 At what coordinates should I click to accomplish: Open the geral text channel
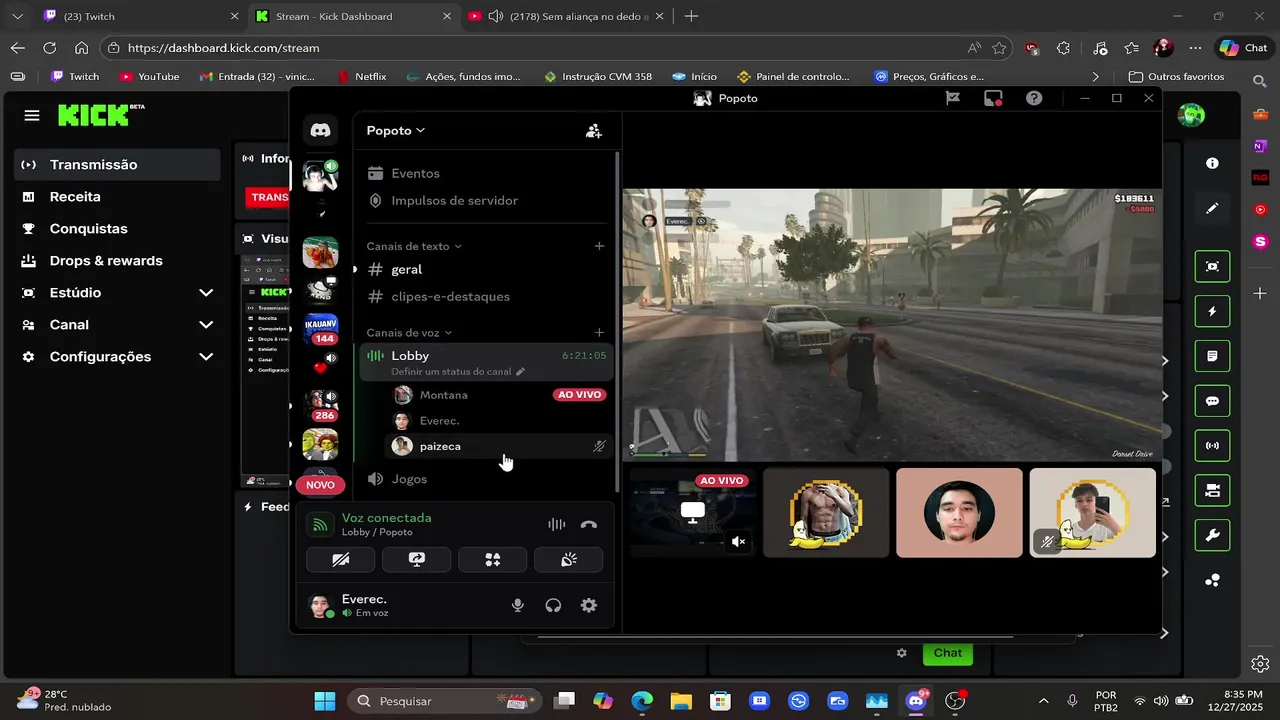407,269
